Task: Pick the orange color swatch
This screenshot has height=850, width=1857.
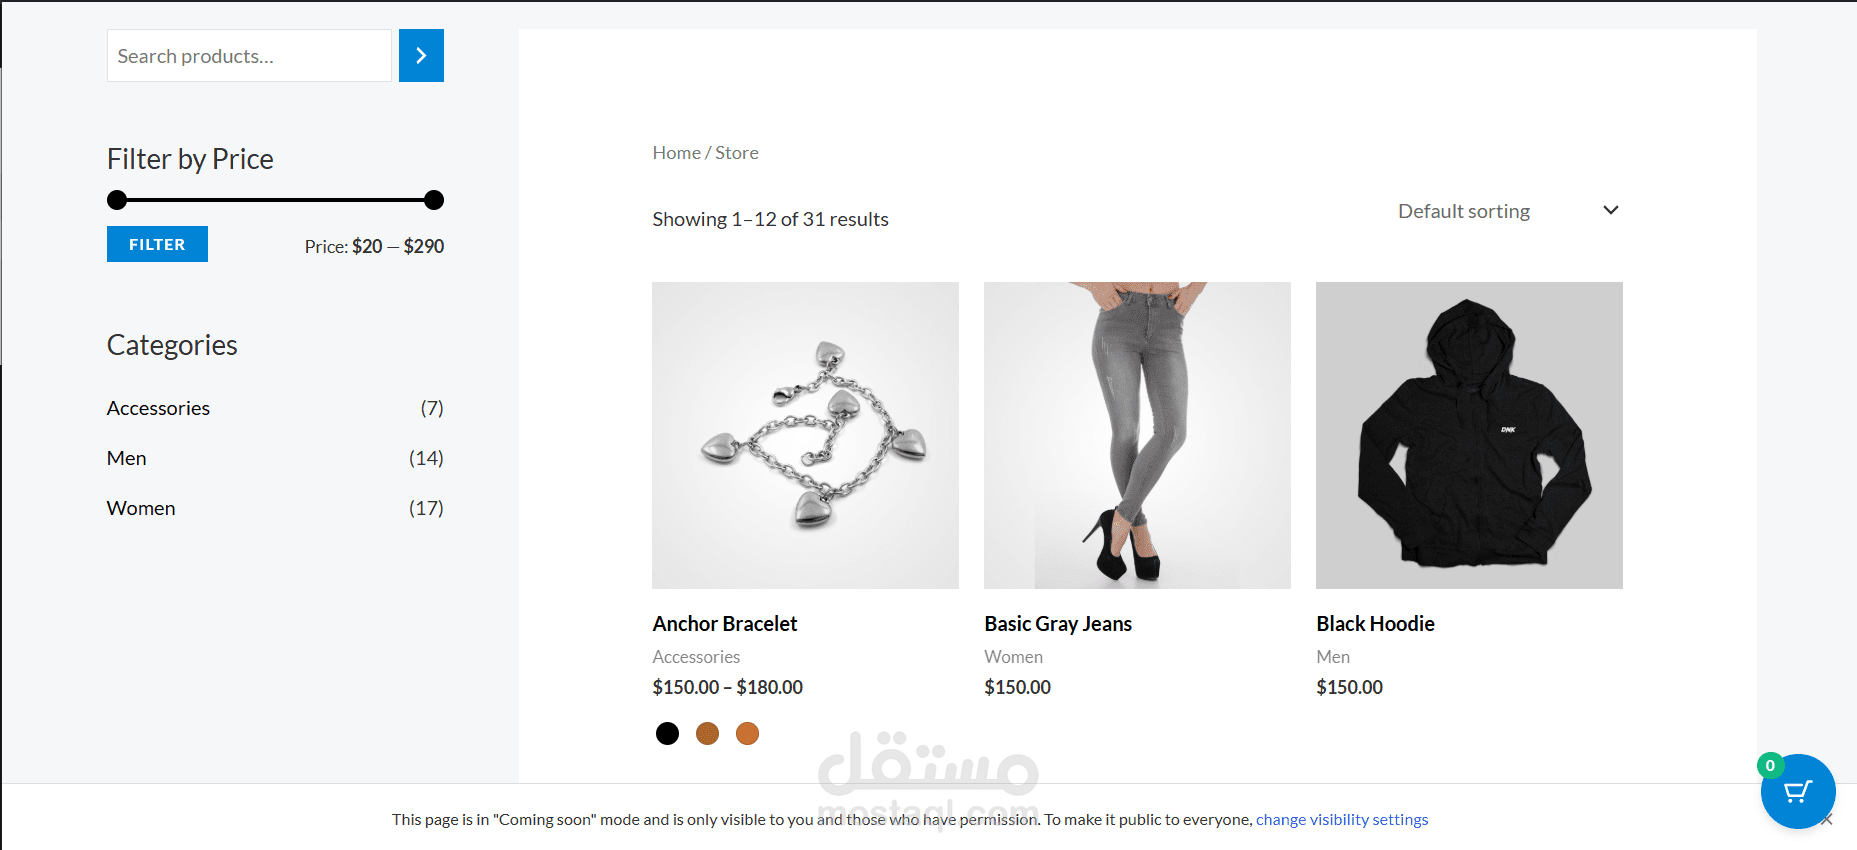Action: click(747, 734)
